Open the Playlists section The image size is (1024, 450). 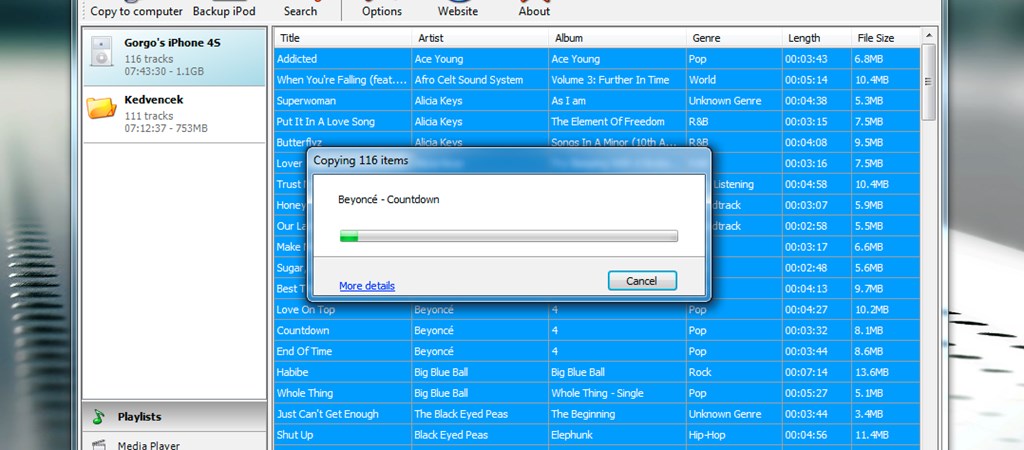pos(174,417)
